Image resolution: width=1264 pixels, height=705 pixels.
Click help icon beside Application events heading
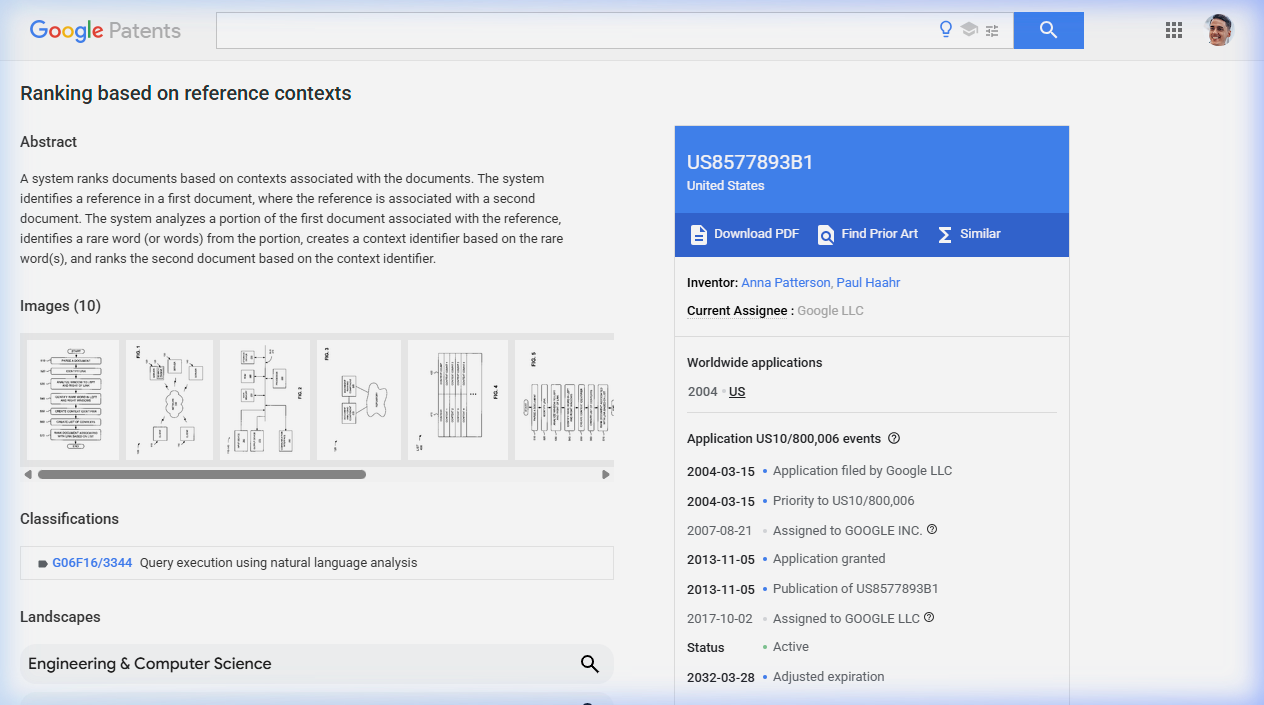click(894, 438)
